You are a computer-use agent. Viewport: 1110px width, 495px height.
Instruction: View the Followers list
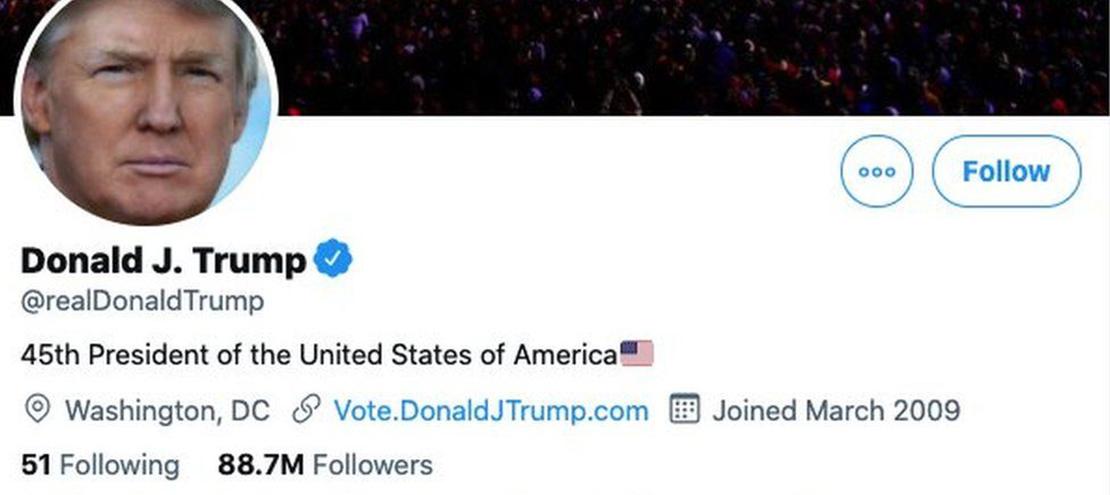tap(373, 465)
